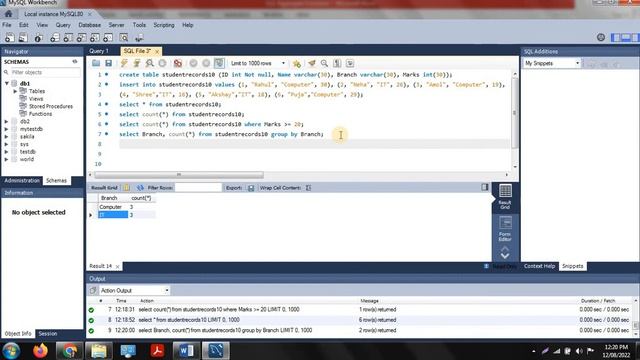This screenshot has width=640, height=360.
Task: Switch to the Session tab
Action: click(48, 333)
